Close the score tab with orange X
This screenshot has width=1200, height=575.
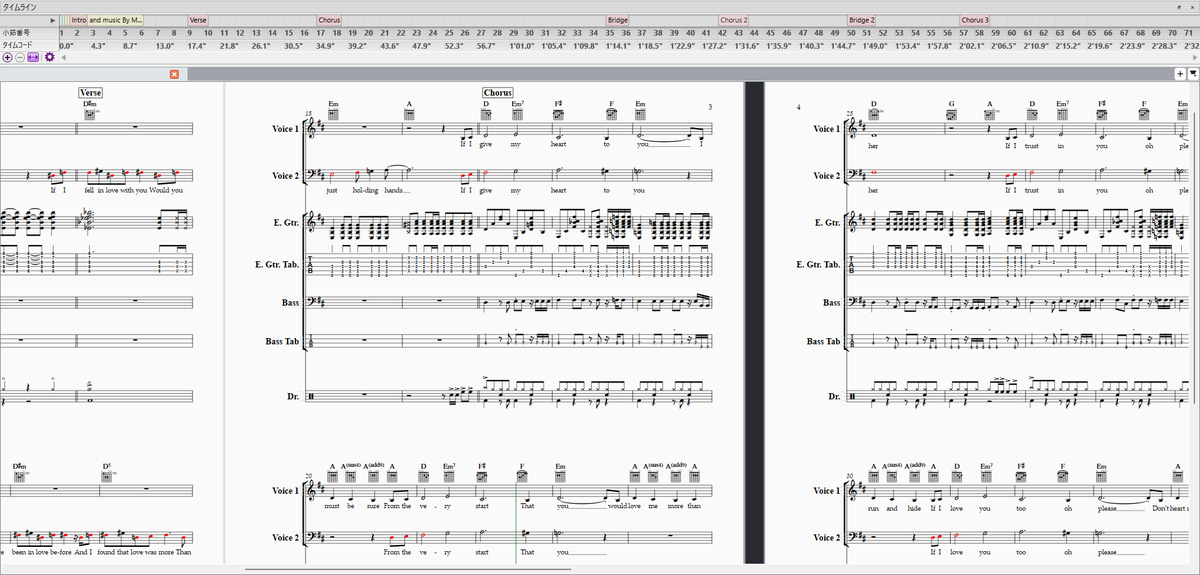[x=174, y=74]
